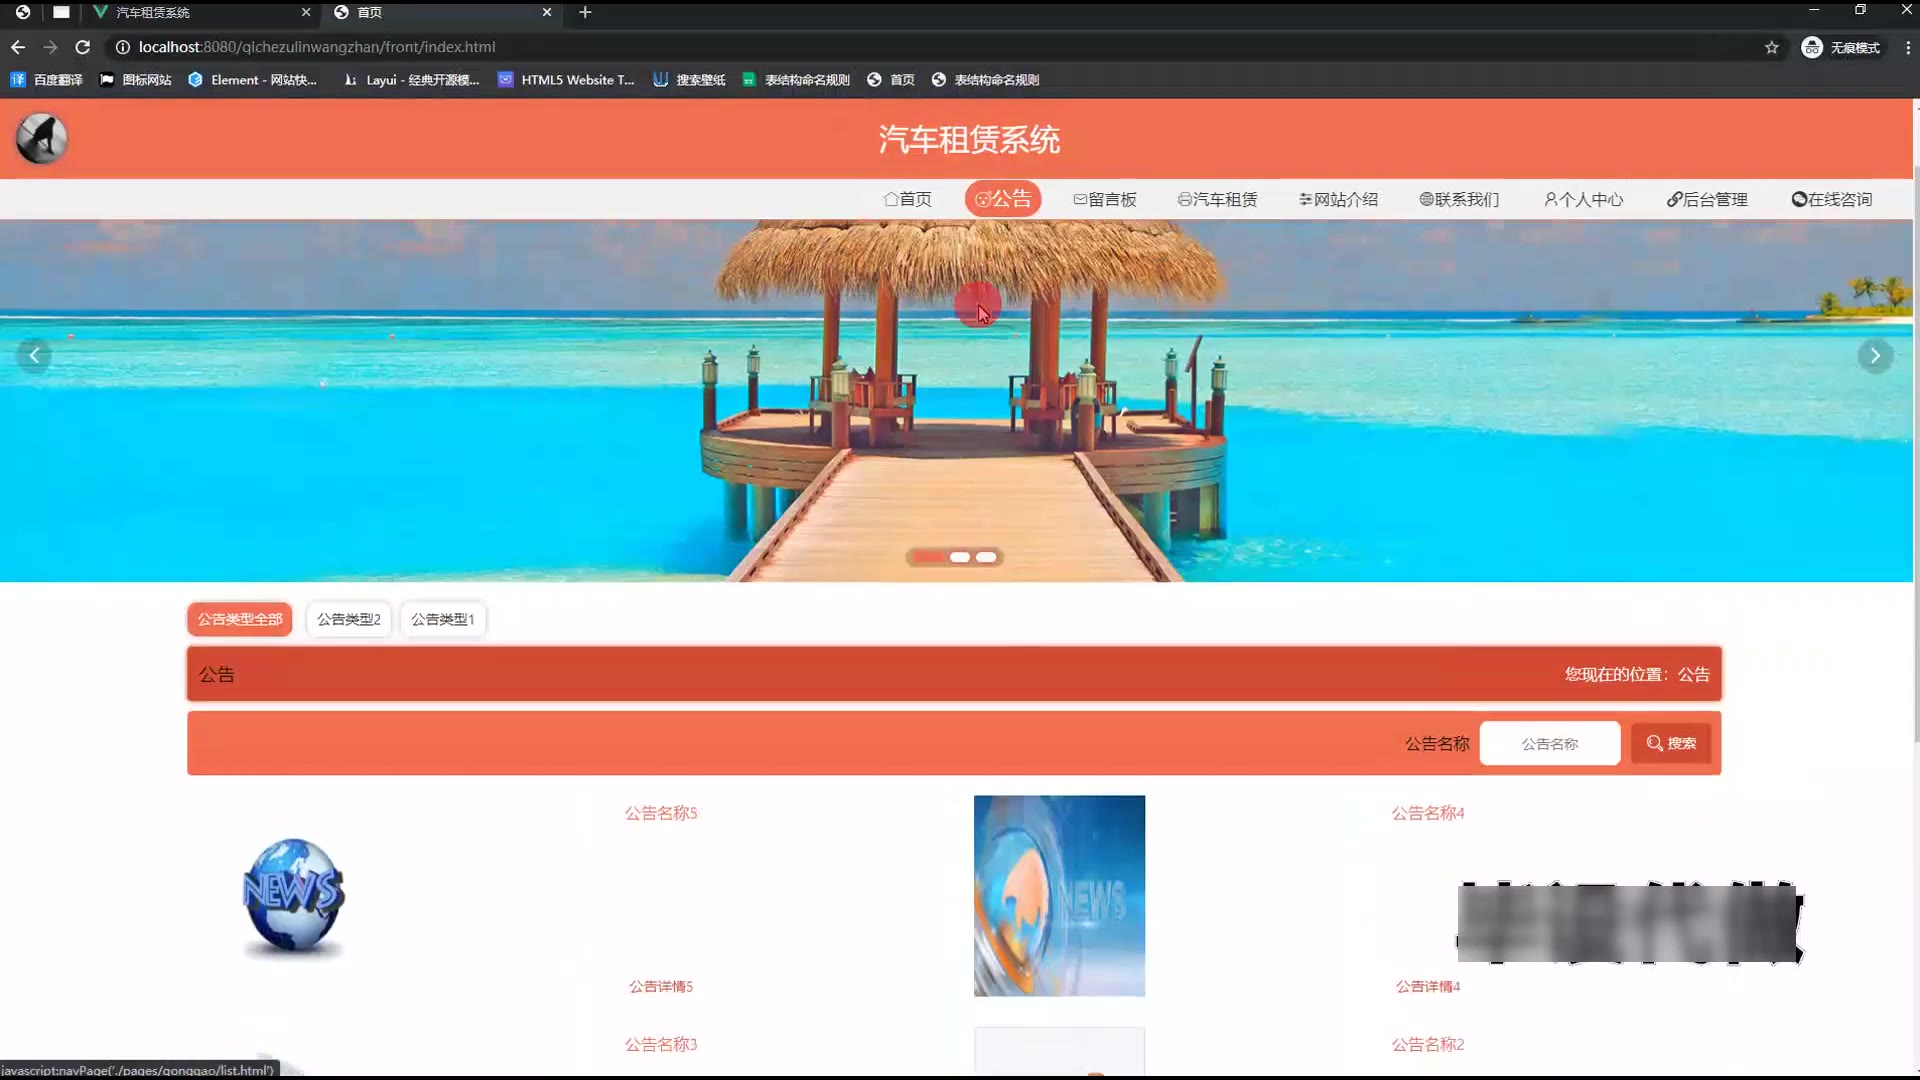
Task: Close the 汽车租赁系统 browser tab
Action: [306, 12]
